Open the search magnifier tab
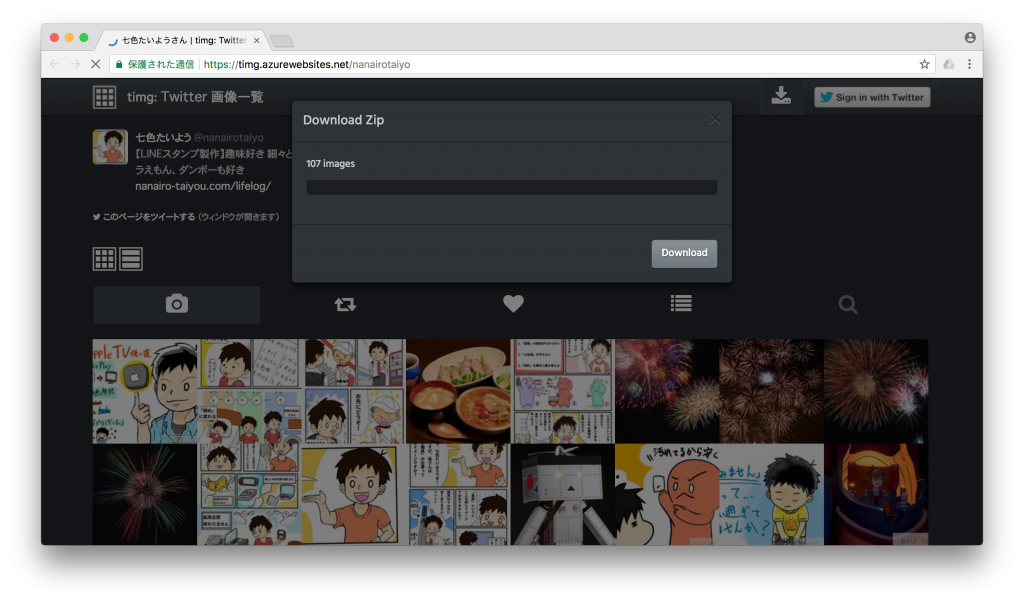This screenshot has width=1024, height=604. coord(848,305)
